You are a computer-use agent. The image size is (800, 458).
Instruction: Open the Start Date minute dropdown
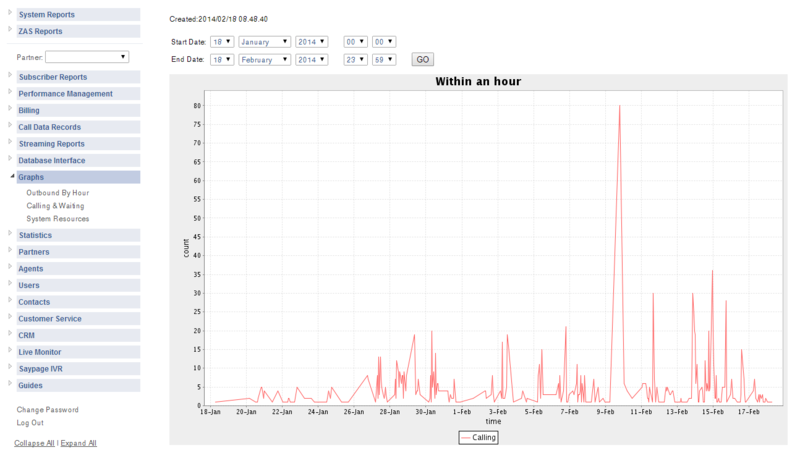(384, 42)
